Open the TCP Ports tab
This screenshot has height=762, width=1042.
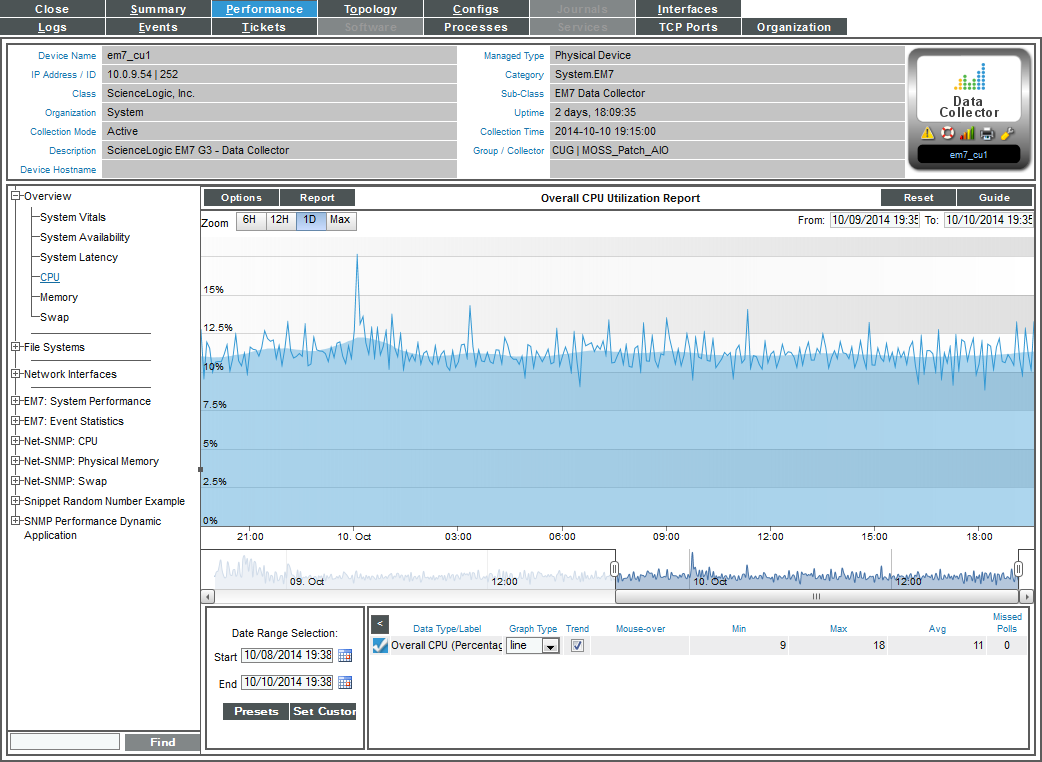click(x=688, y=27)
